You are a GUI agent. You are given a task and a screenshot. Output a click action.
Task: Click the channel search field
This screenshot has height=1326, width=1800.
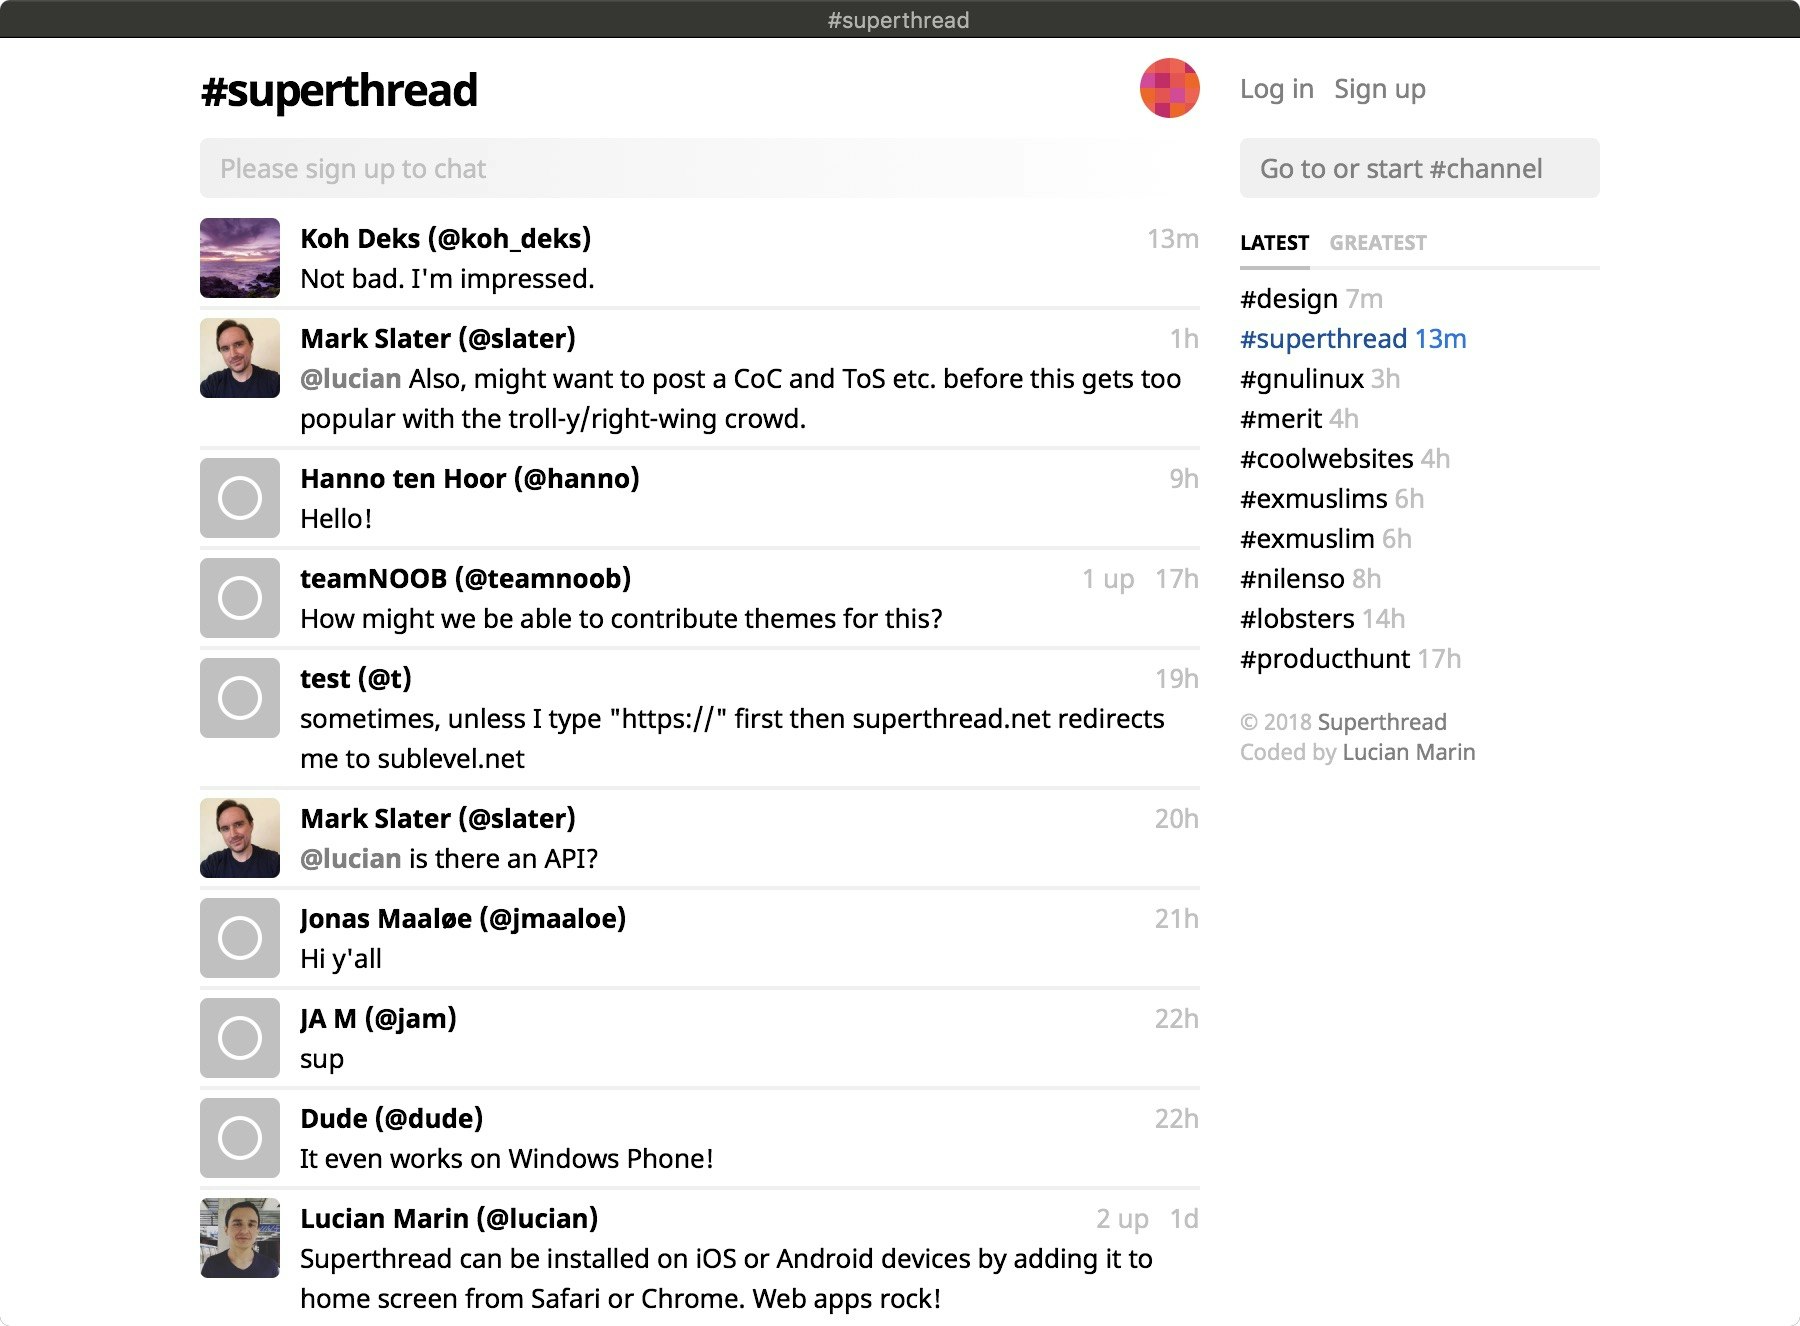click(x=1418, y=168)
